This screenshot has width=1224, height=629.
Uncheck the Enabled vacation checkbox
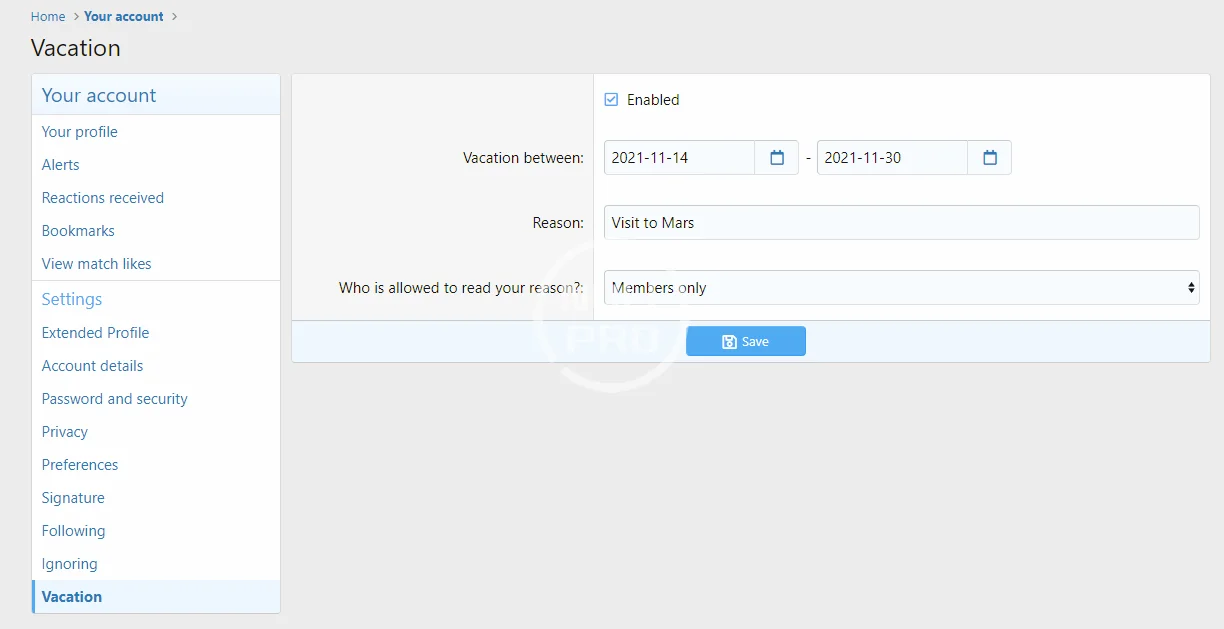[612, 100]
